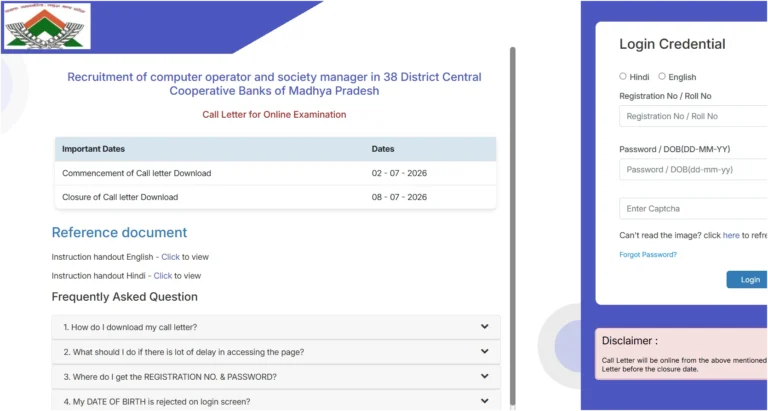Click chevron on 'lot of delay' FAQ row

(484, 351)
